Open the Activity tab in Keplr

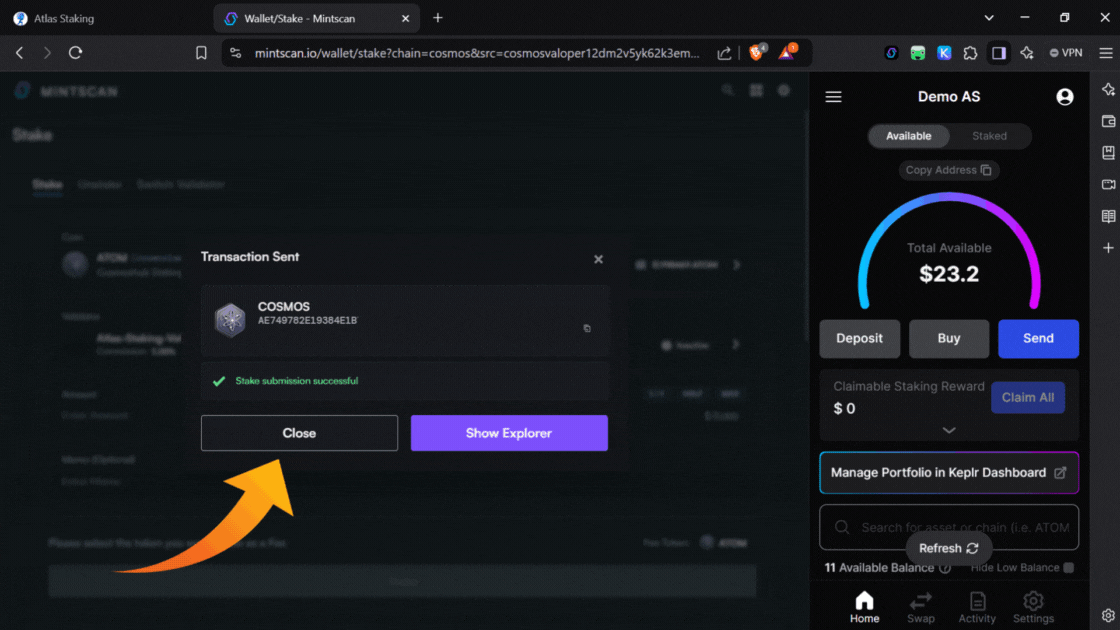coord(977,606)
